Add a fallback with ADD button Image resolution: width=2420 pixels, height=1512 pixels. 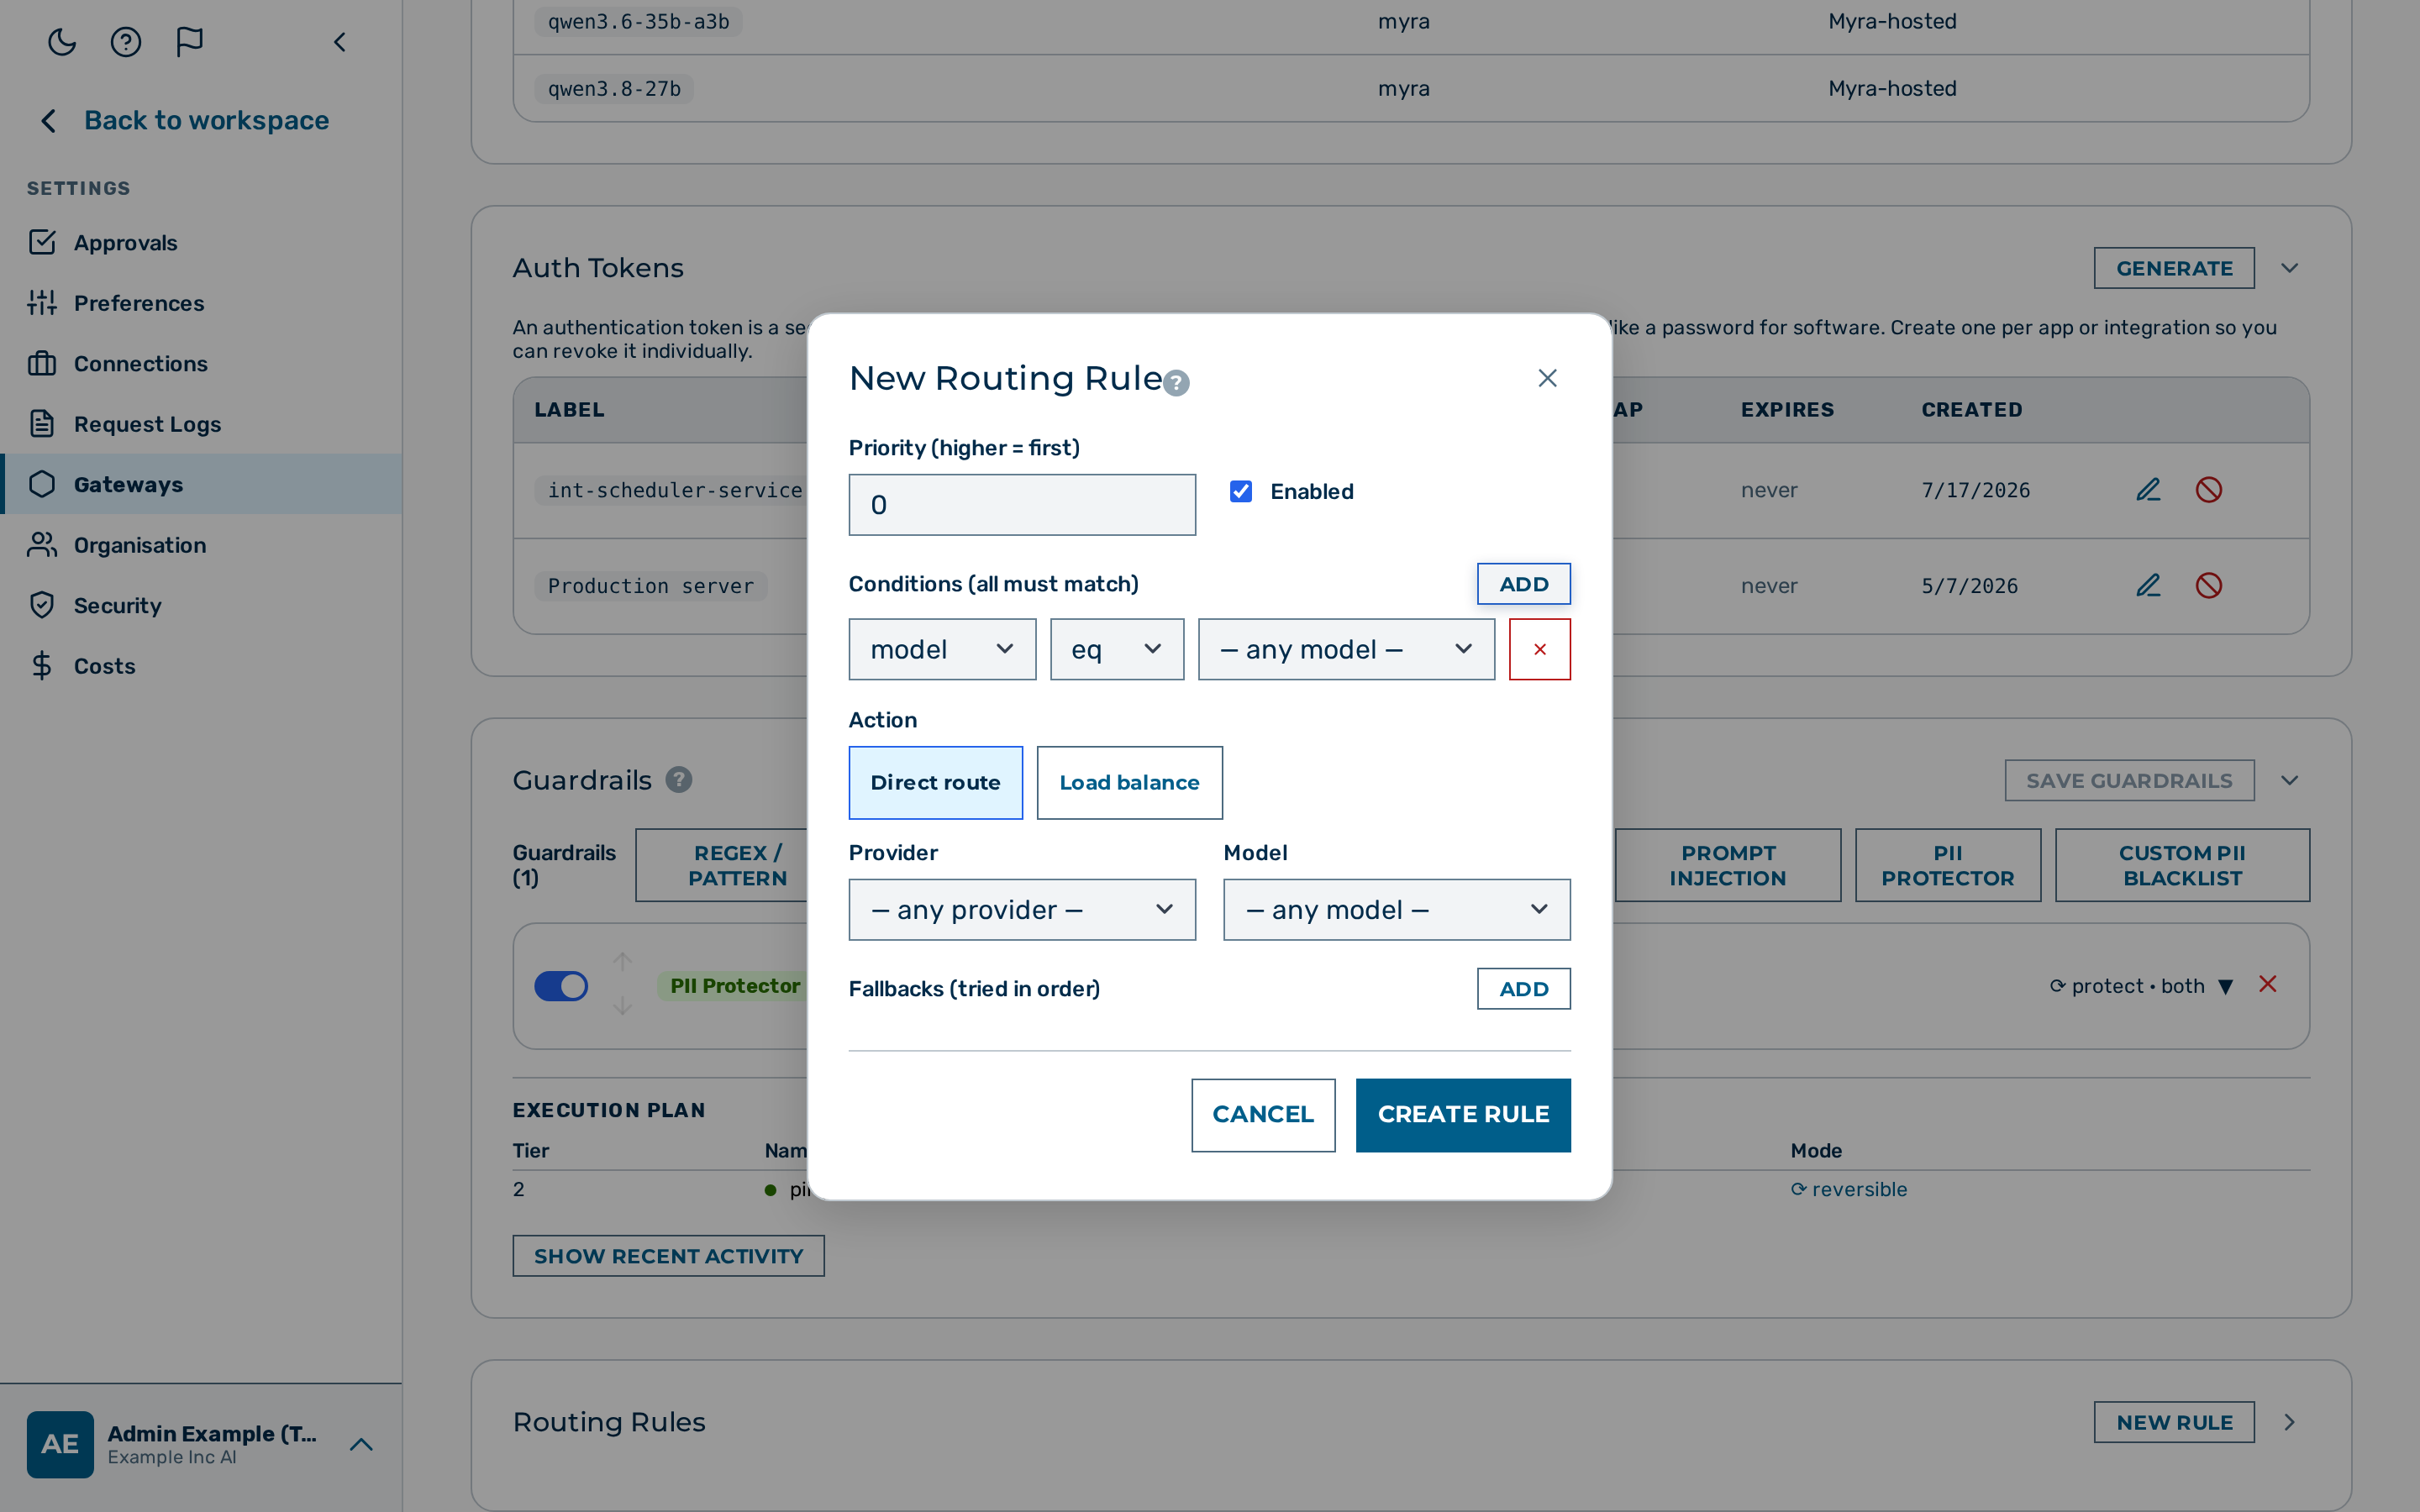click(x=1523, y=989)
